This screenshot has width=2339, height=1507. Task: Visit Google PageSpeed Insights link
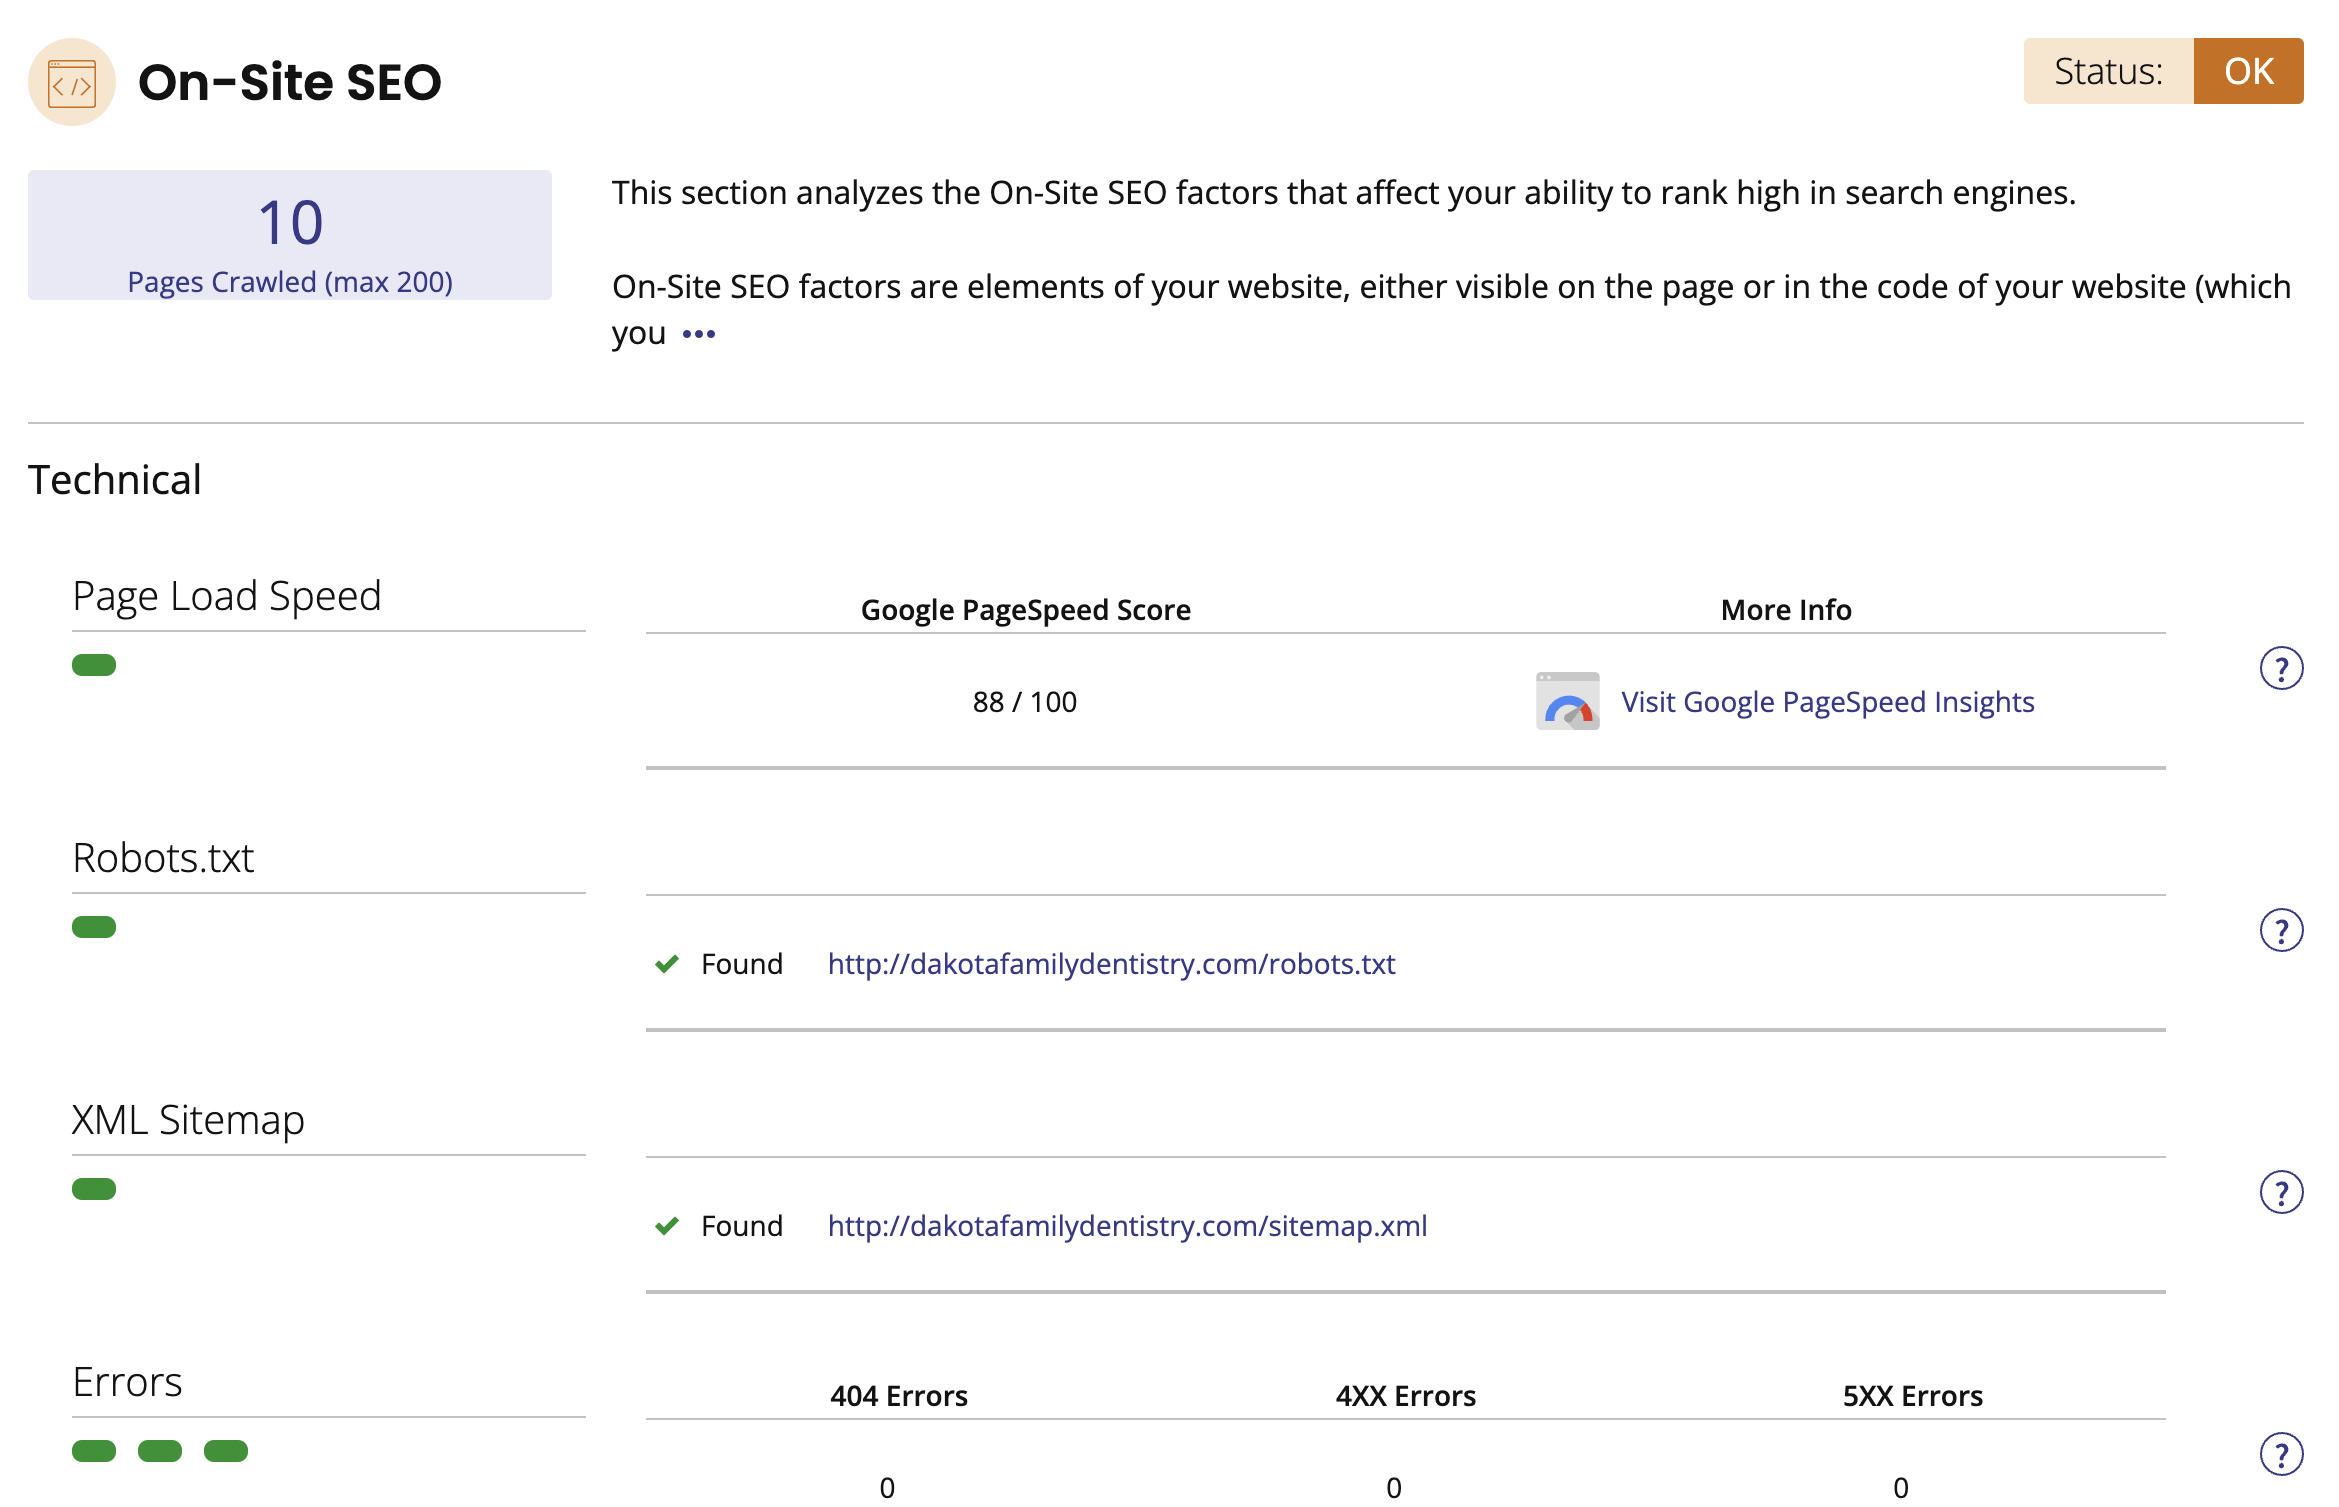click(x=1827, y=702)
